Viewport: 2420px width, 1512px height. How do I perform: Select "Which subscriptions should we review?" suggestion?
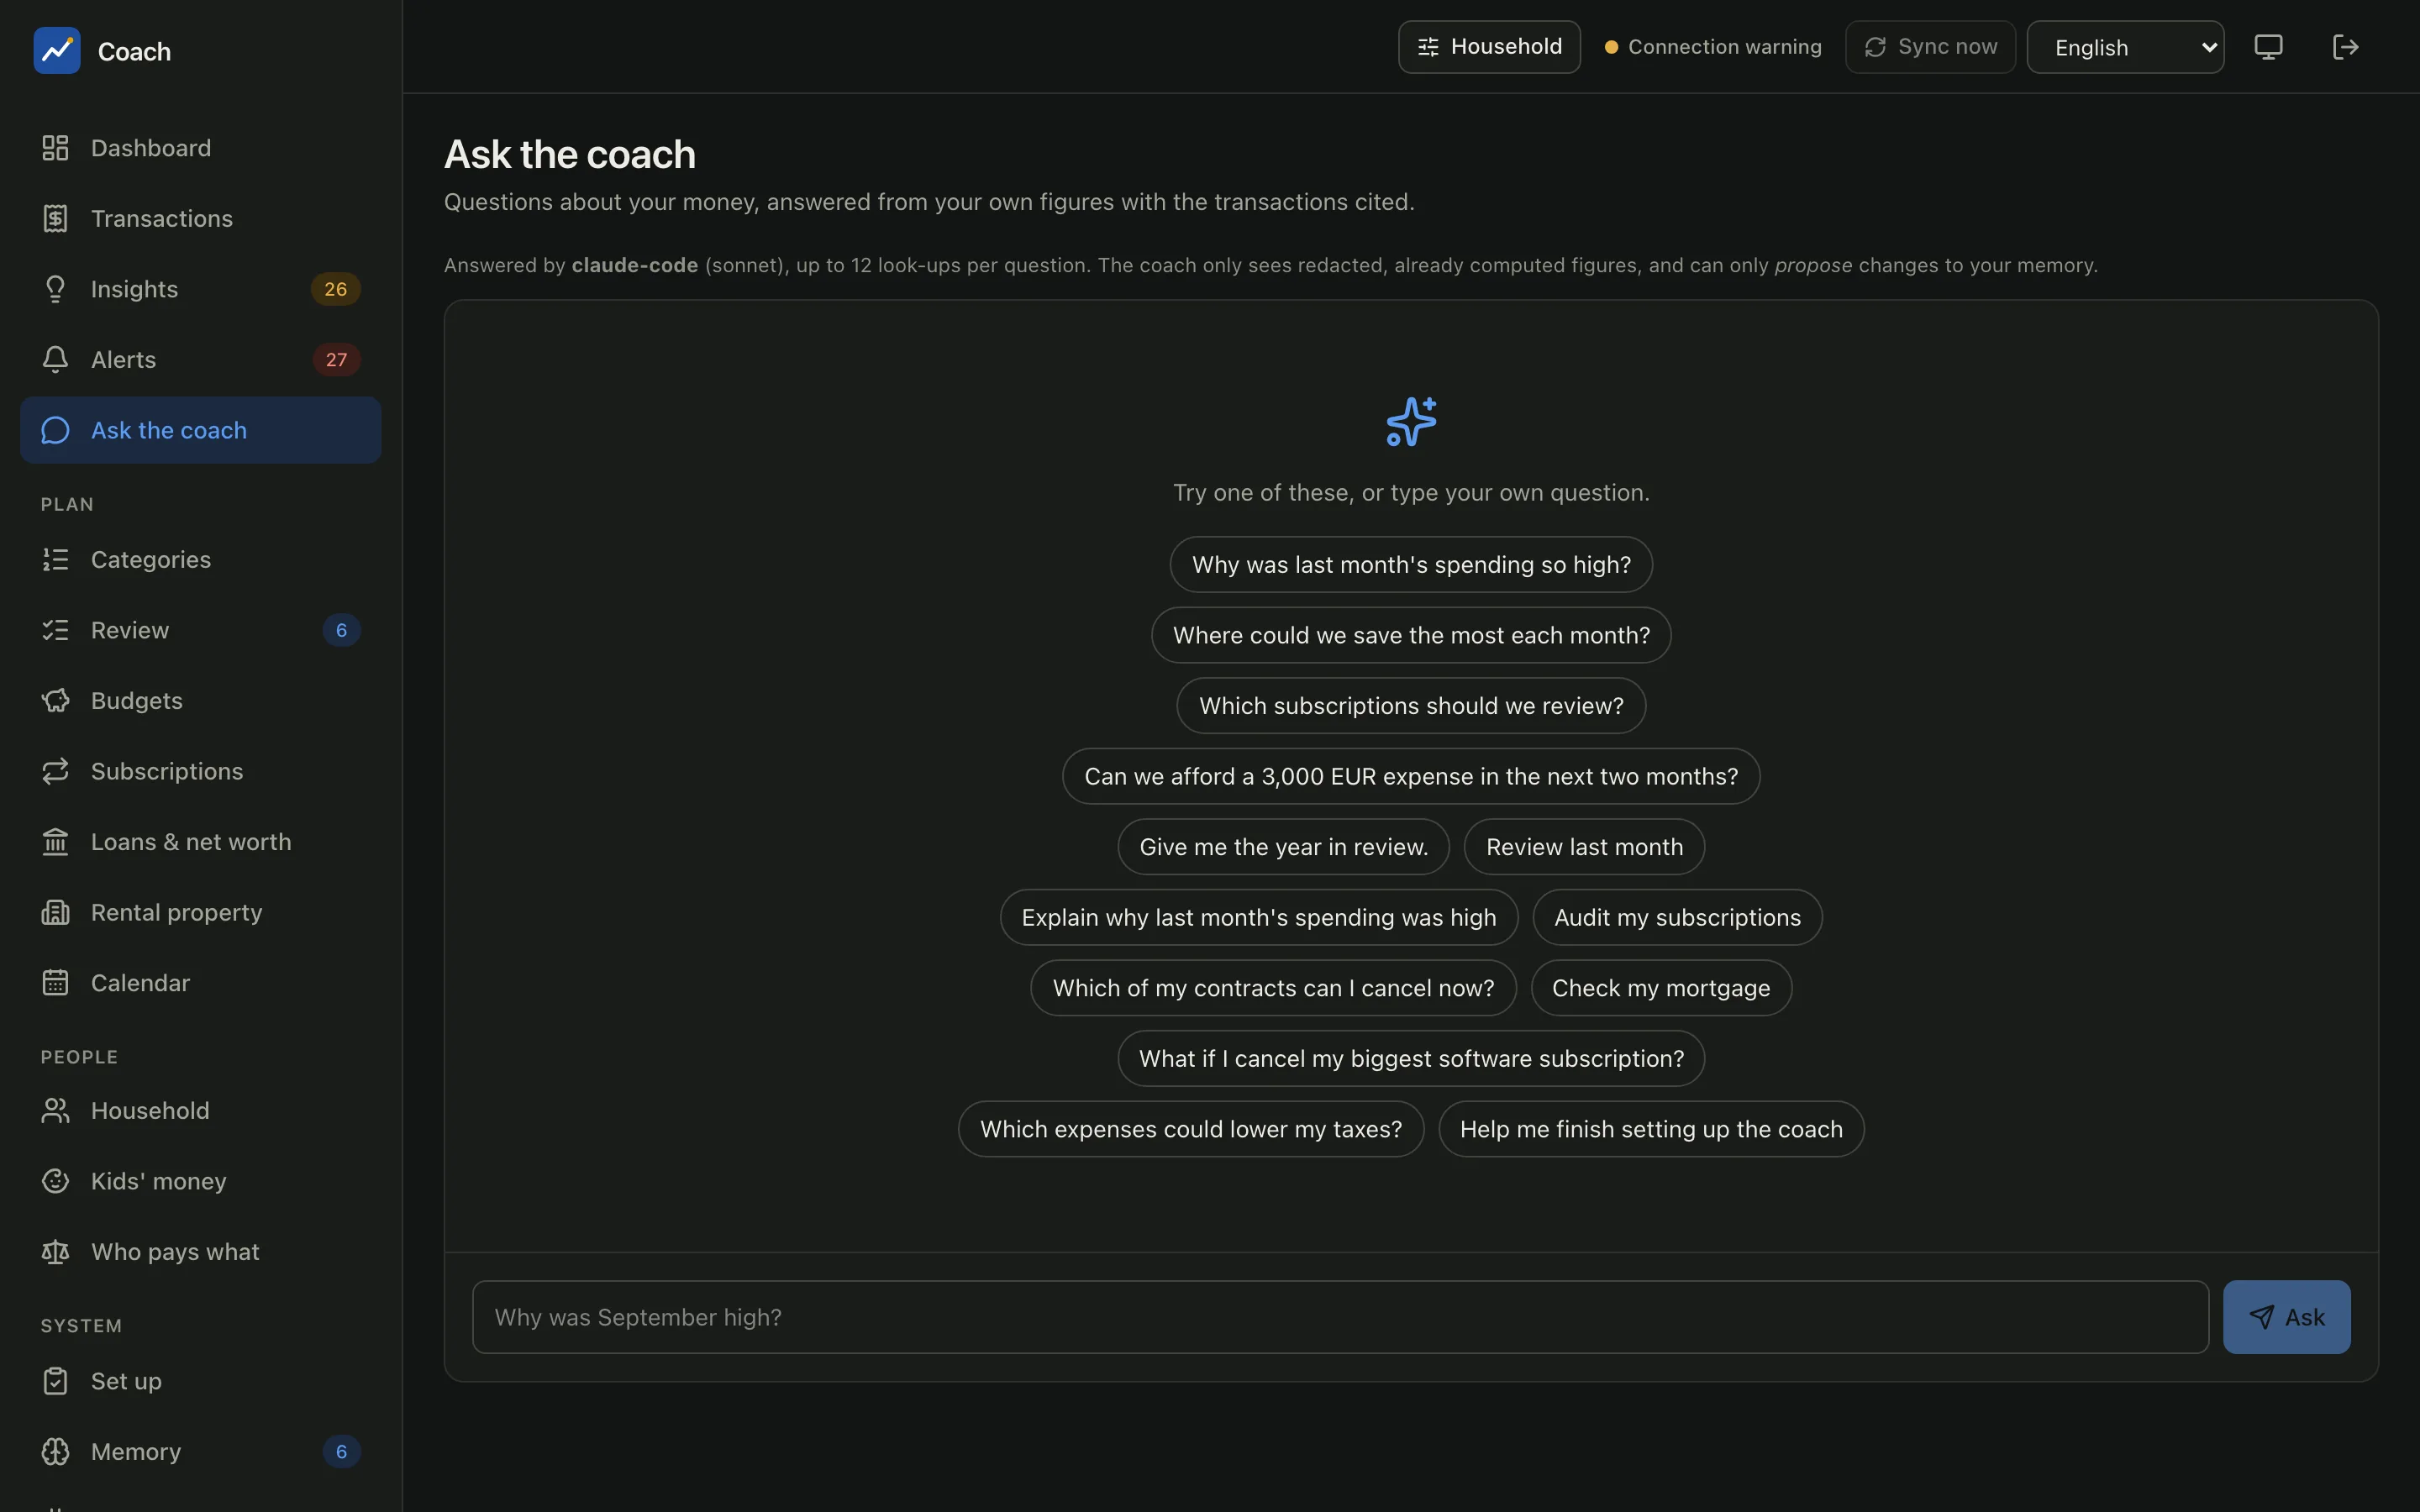1411,706
